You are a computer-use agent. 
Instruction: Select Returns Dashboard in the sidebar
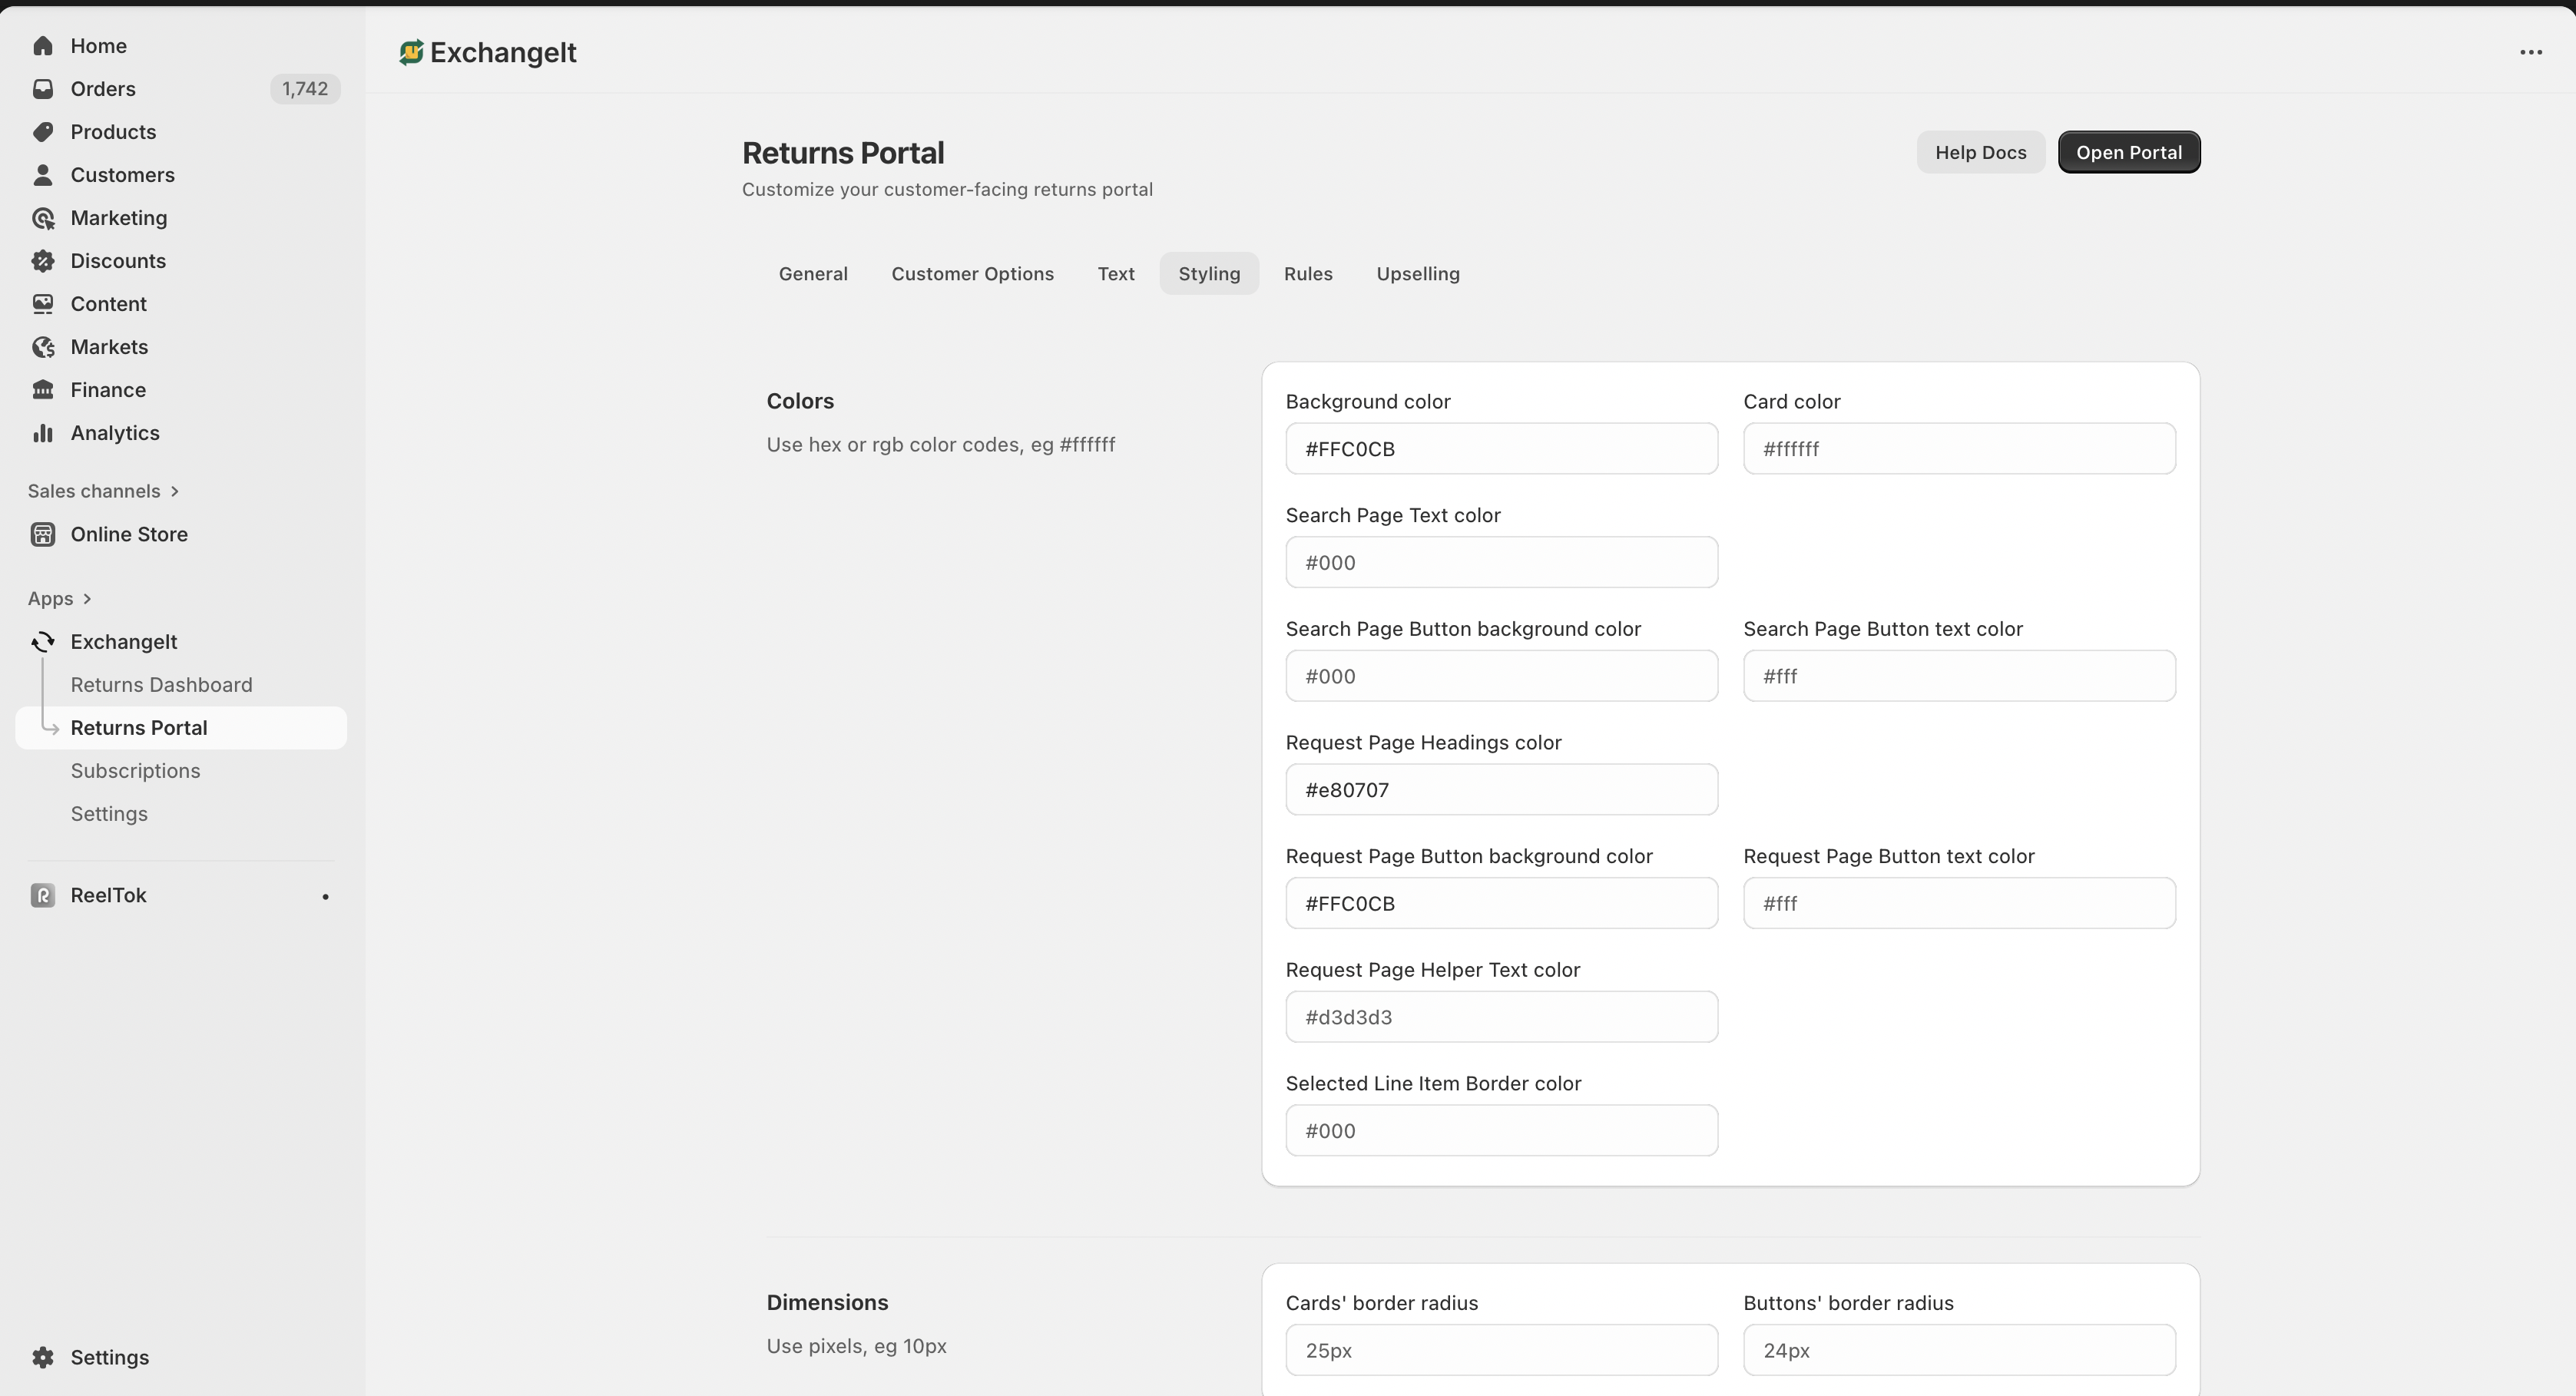coord(161,685)
